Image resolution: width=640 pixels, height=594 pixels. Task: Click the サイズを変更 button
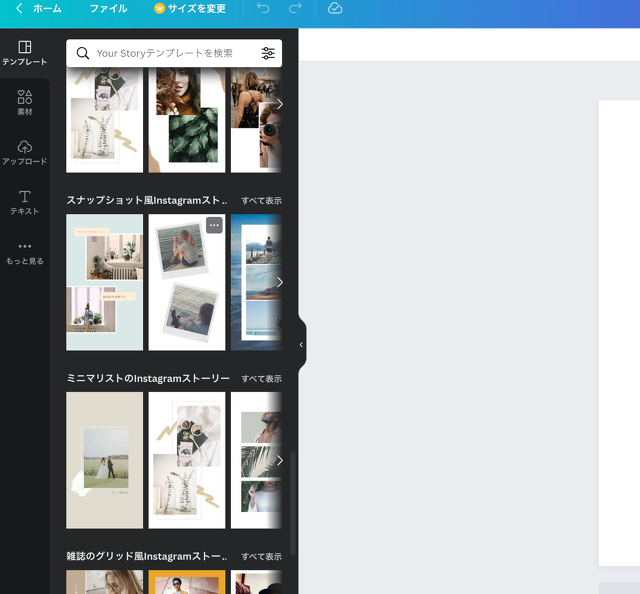click(190, 9)
